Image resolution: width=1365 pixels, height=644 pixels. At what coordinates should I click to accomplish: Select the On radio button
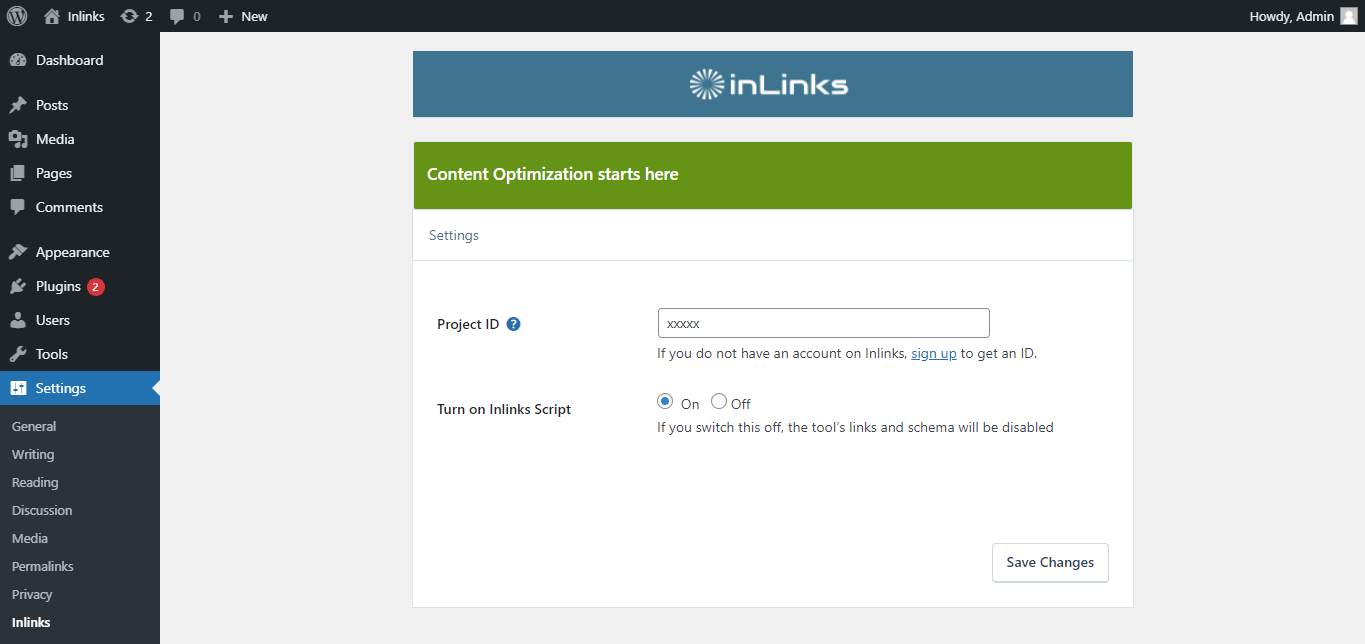[x=665, y=401]
